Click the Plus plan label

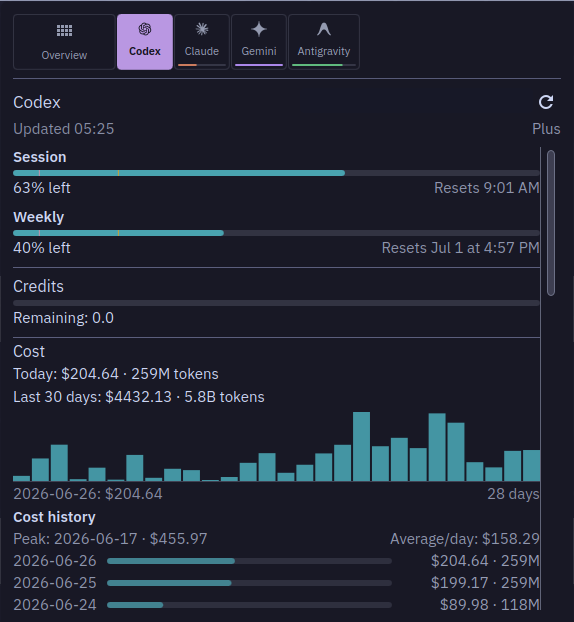click(546, 129)
